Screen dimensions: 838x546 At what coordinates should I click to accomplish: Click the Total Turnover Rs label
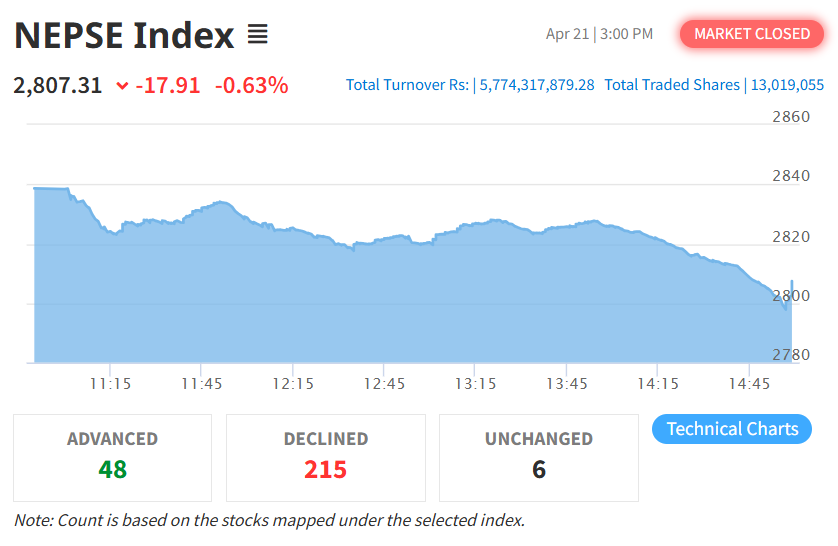(x=407, y=85)
